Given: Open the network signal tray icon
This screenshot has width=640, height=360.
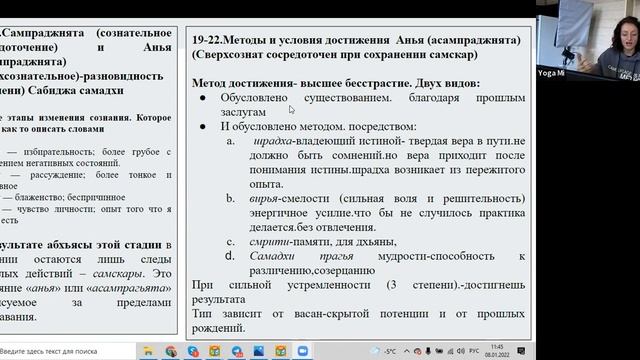Looking at the screenshot, I should pos(450,351).
